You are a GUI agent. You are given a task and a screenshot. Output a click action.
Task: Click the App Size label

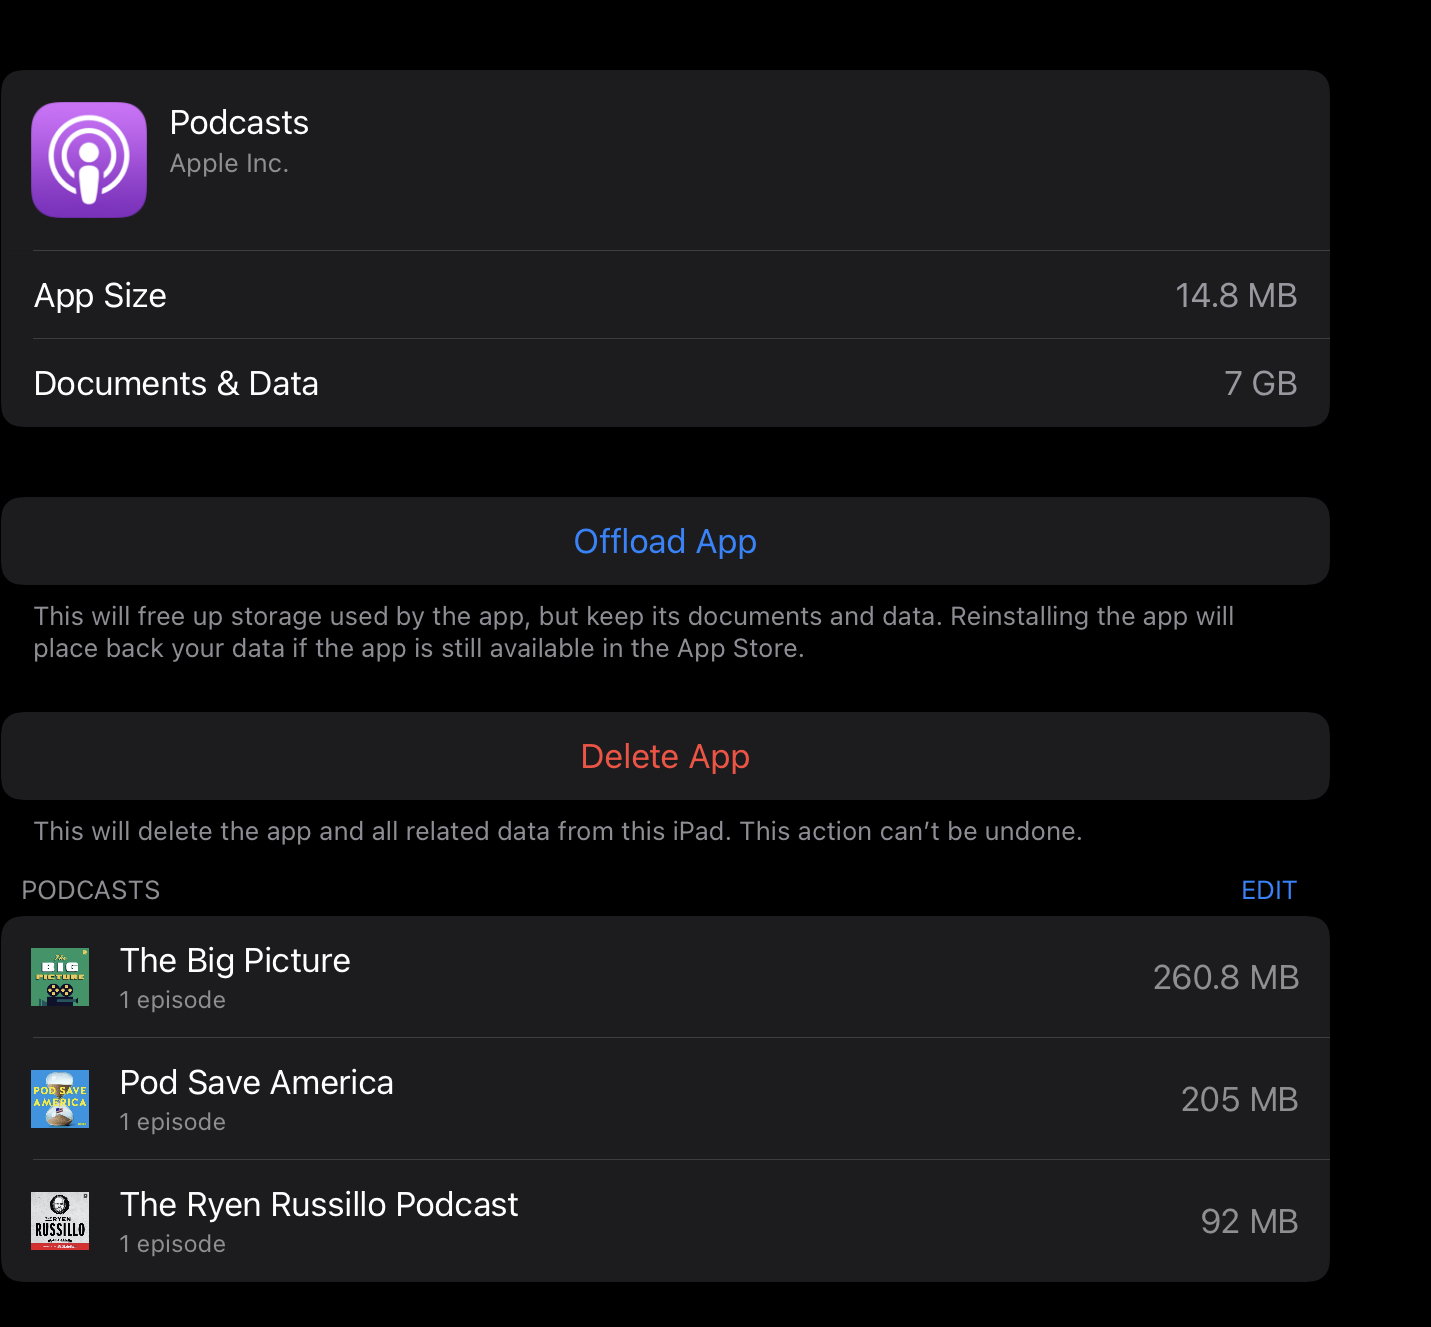pyautogui.click(x=100, y=296)
